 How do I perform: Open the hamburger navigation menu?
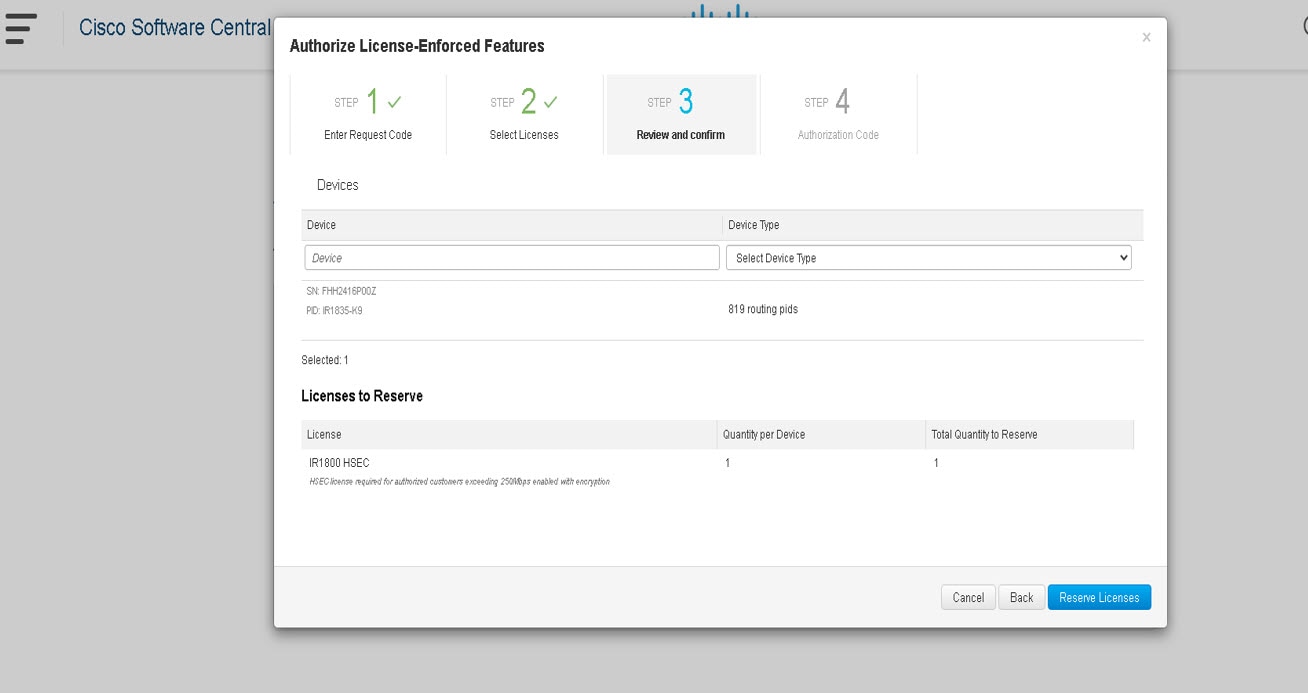(x=20, y=28)
